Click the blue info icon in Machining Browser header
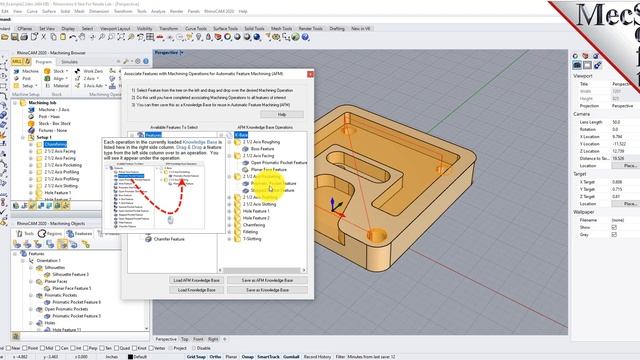This screenshot has height=360, width=640. click(x=146, y=61)
